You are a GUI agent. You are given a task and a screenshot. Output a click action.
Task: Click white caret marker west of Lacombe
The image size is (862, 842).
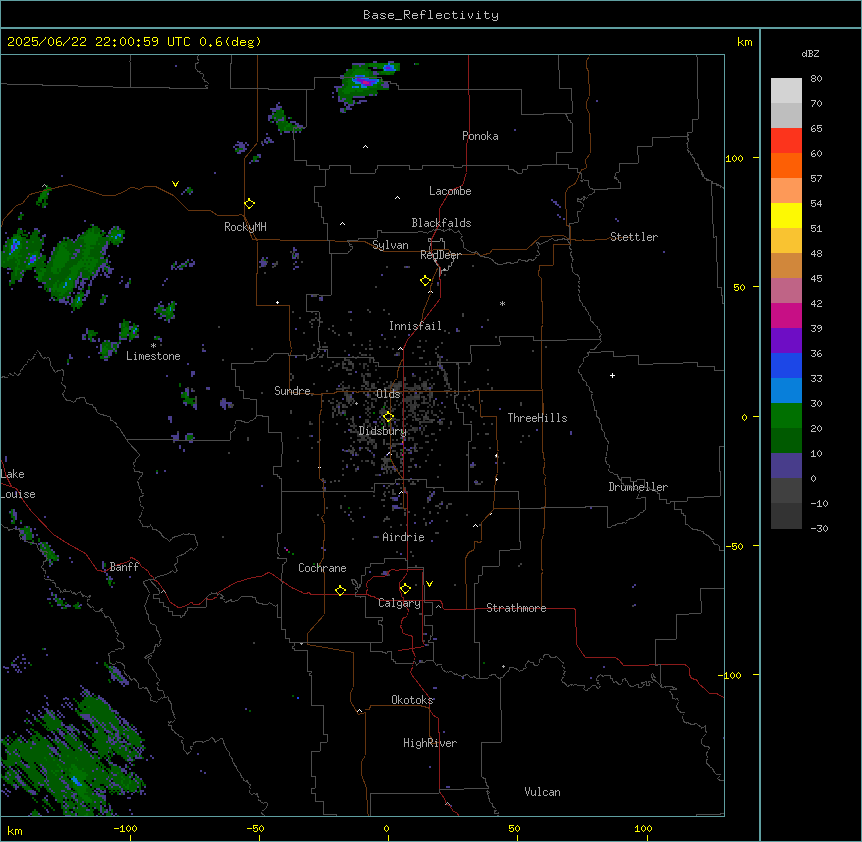coord(397,197)
